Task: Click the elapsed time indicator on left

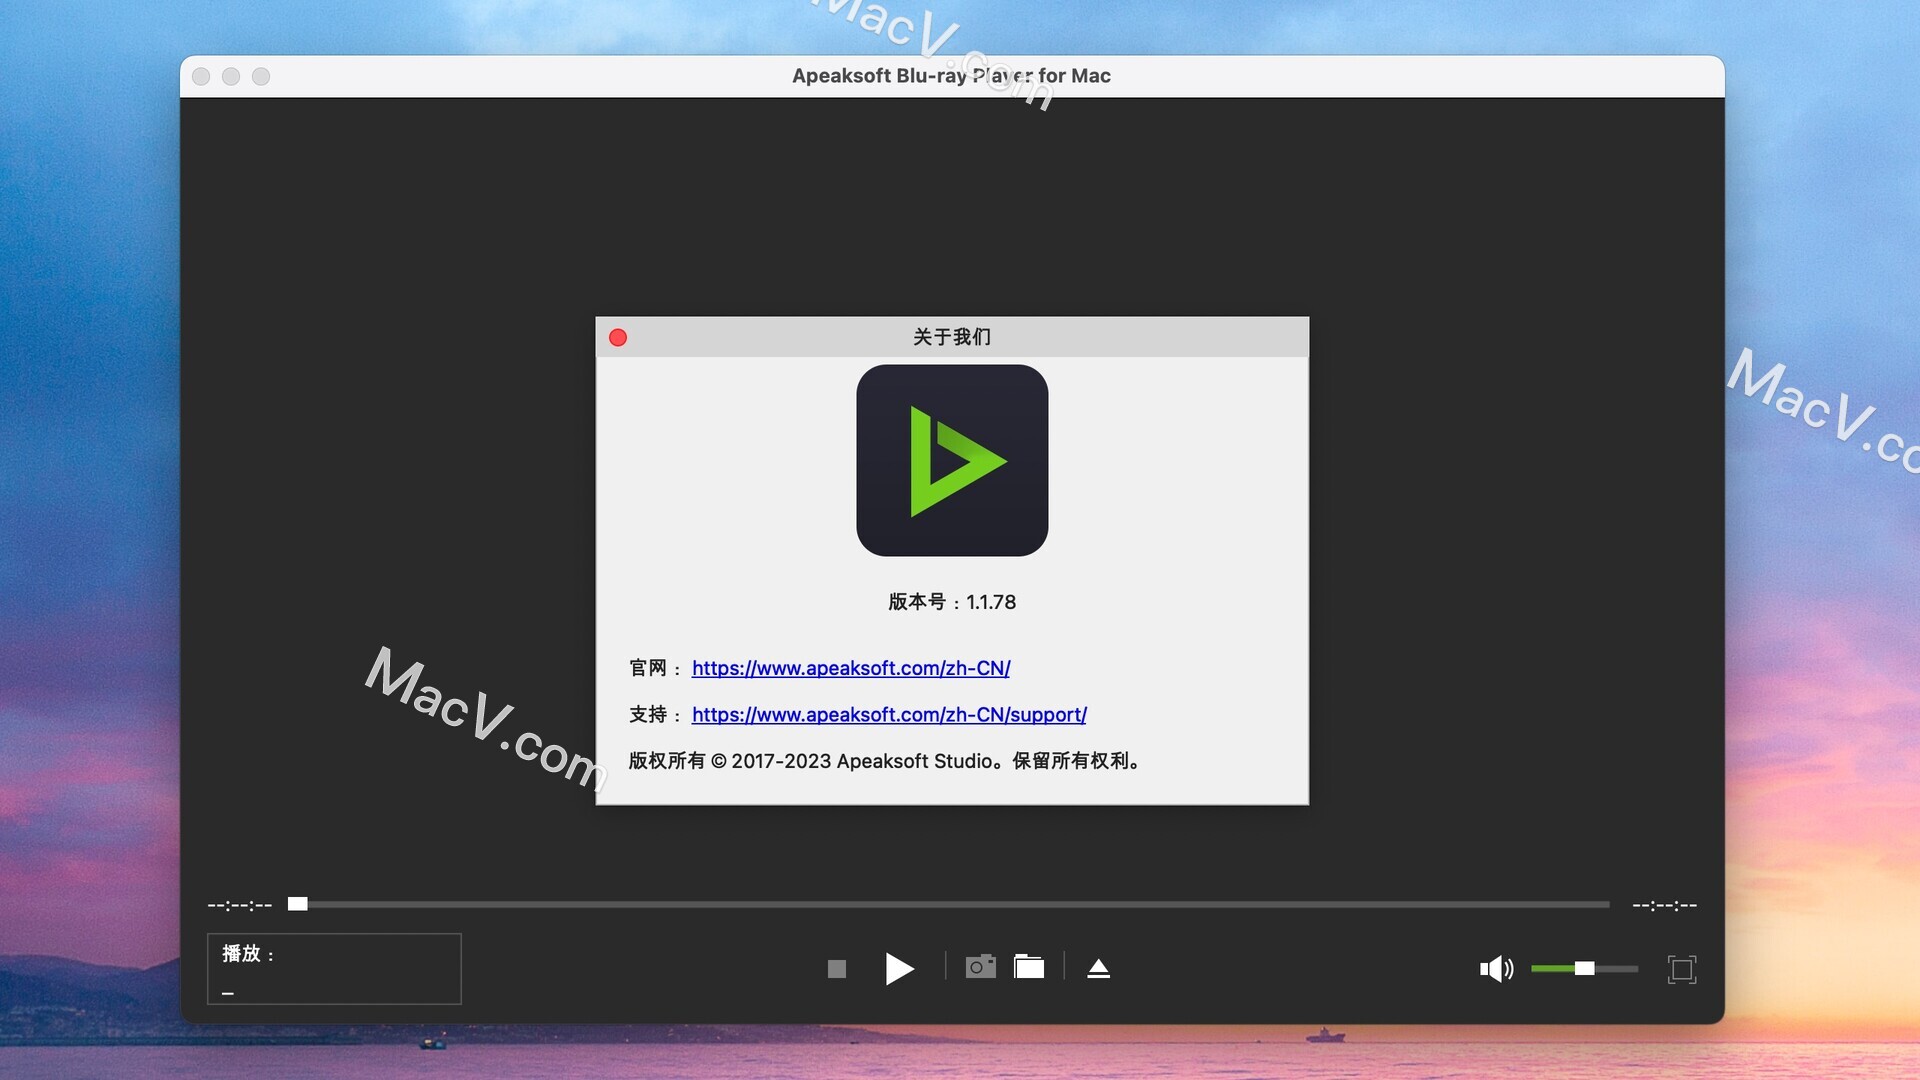Action: click(x=240, y=905)
